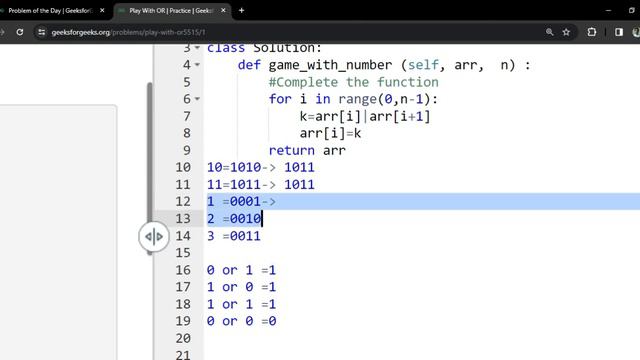Click the '#Complete the function' comment
Screen dimensions: 640x360
pyautogui.click(x=353, y=82)
